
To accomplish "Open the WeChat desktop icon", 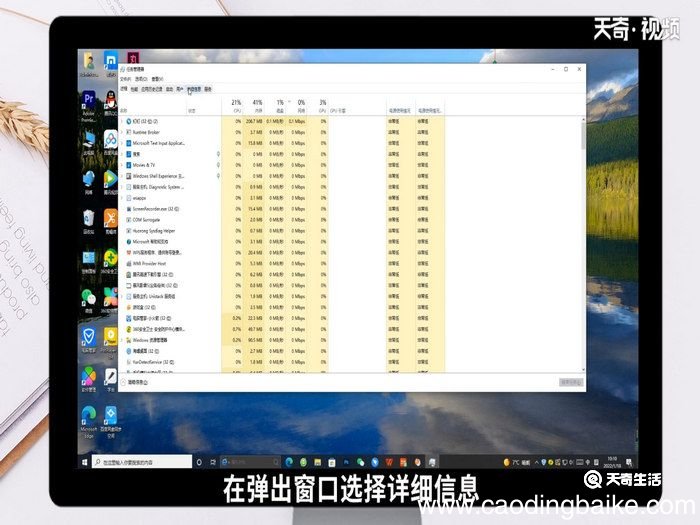I will pos(88,300).
